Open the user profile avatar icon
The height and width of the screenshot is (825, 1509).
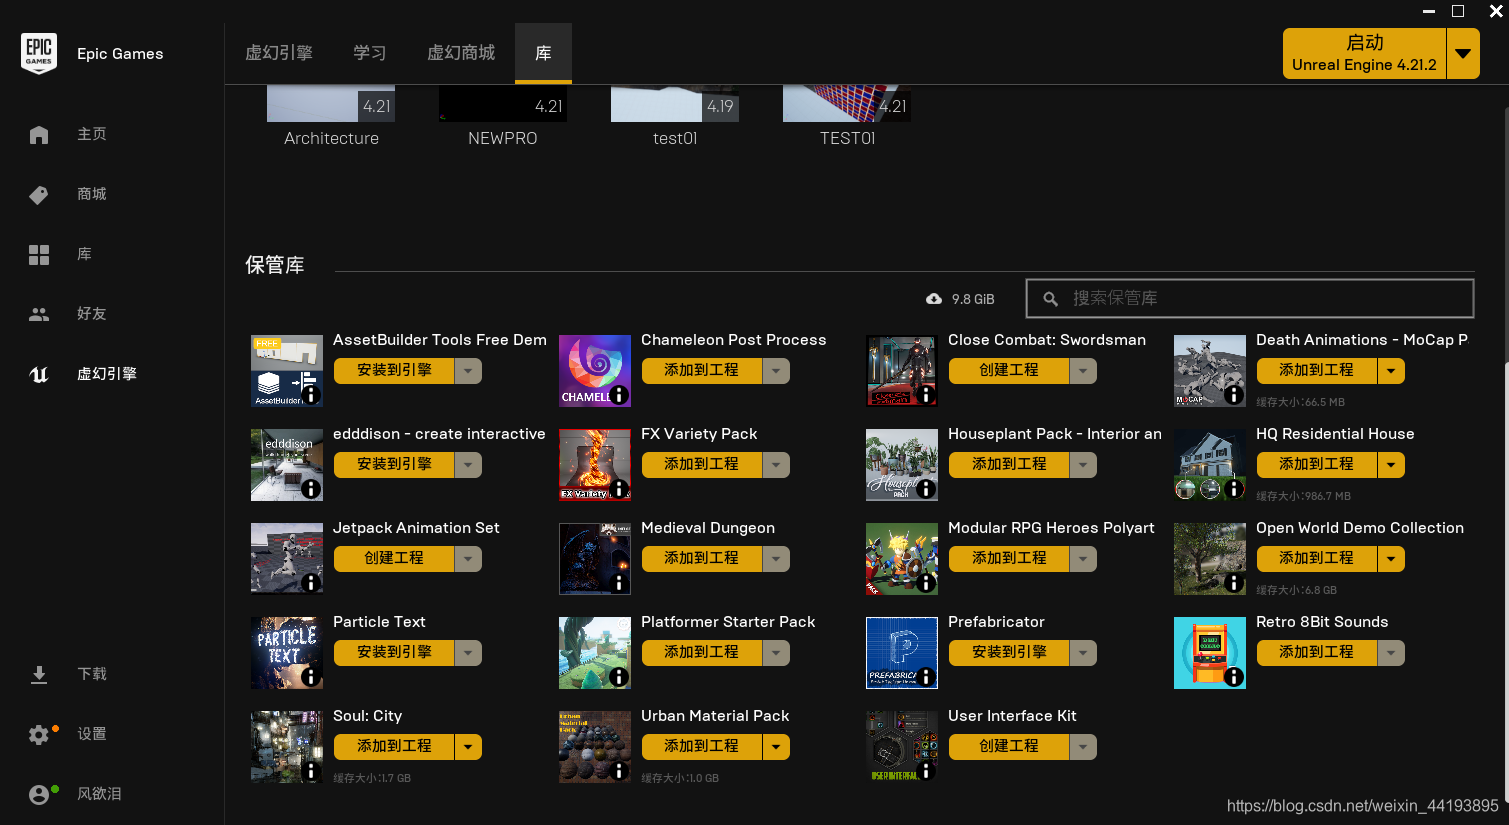point(39,794)
